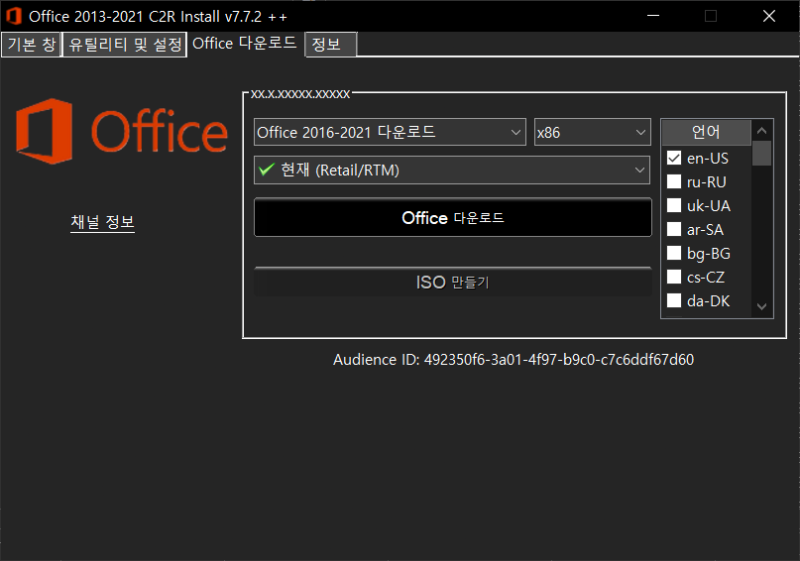Close the C2R Install window
Viewport: 800px width, 561px height.
769,16
